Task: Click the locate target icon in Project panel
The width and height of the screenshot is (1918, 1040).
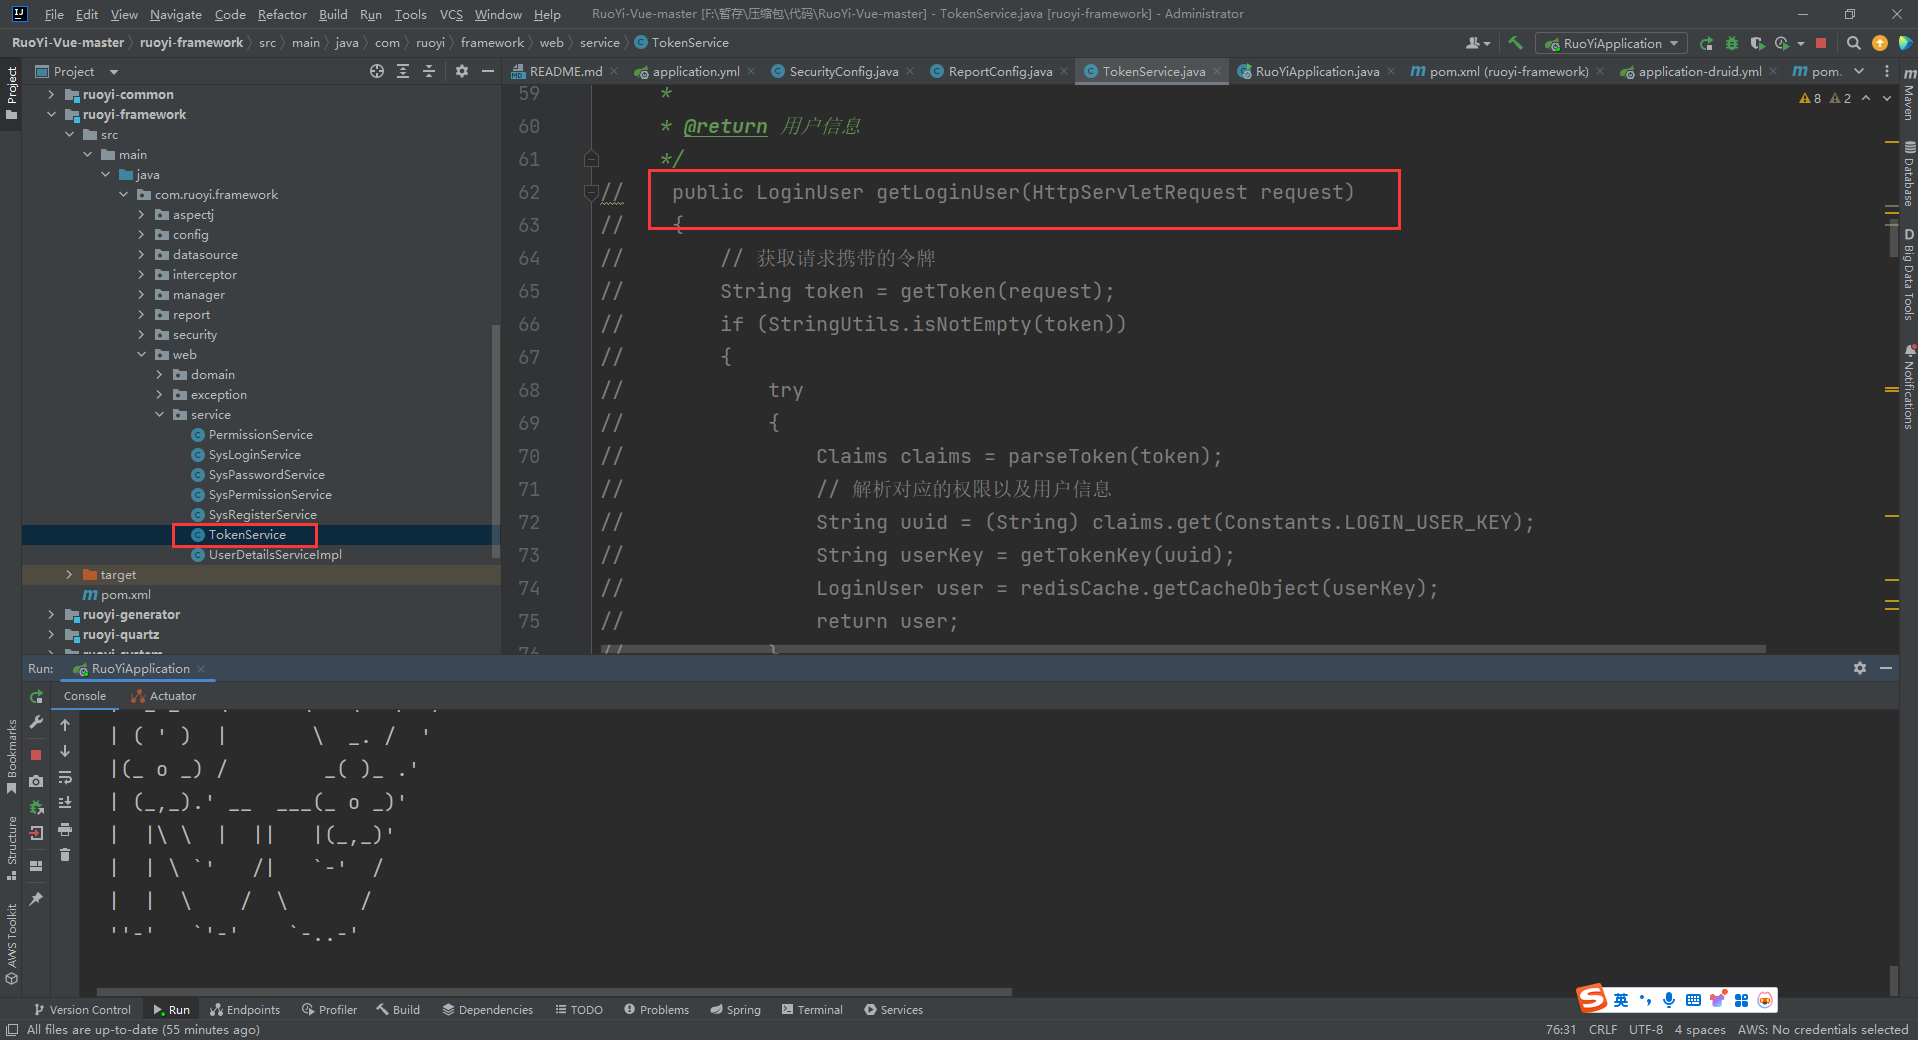Action: click(x=376, y=71)
